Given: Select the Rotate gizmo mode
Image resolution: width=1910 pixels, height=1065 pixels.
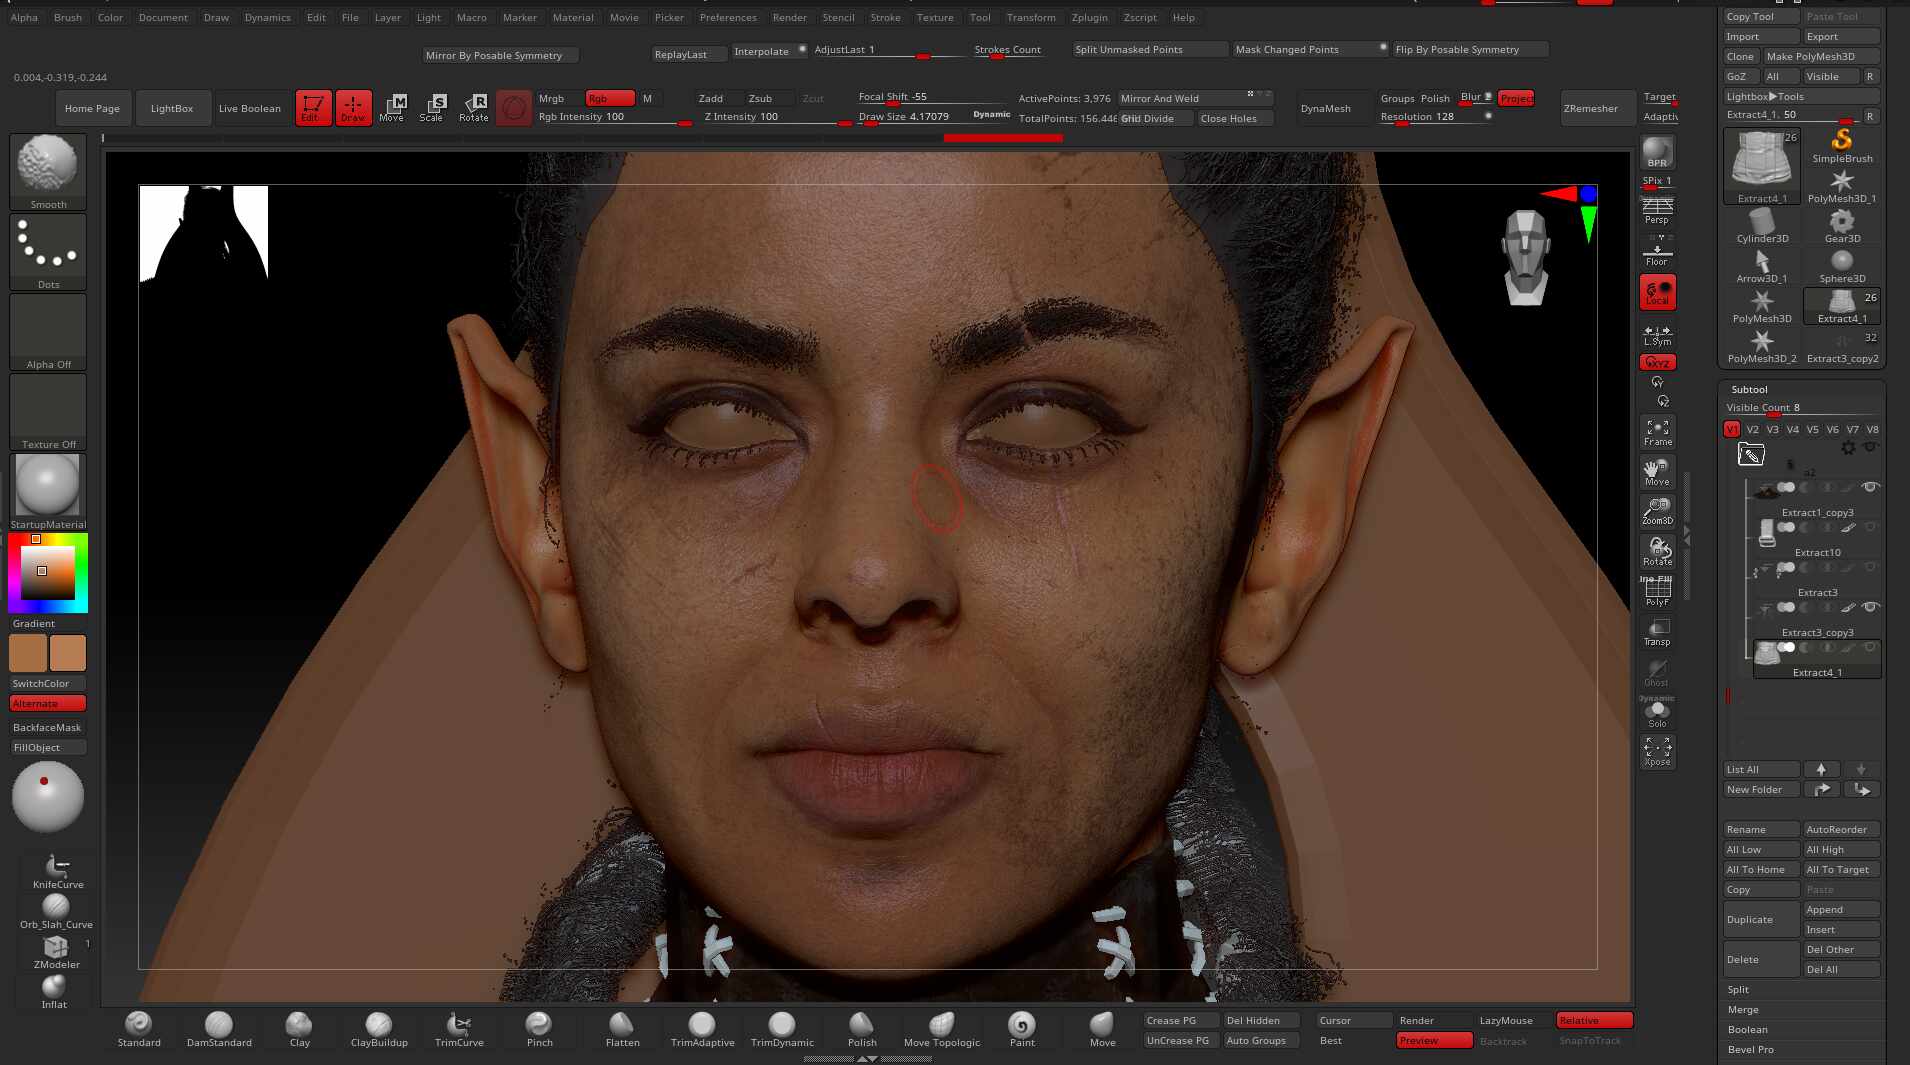Looking at the screenshot, I should [x=473, y=108].
